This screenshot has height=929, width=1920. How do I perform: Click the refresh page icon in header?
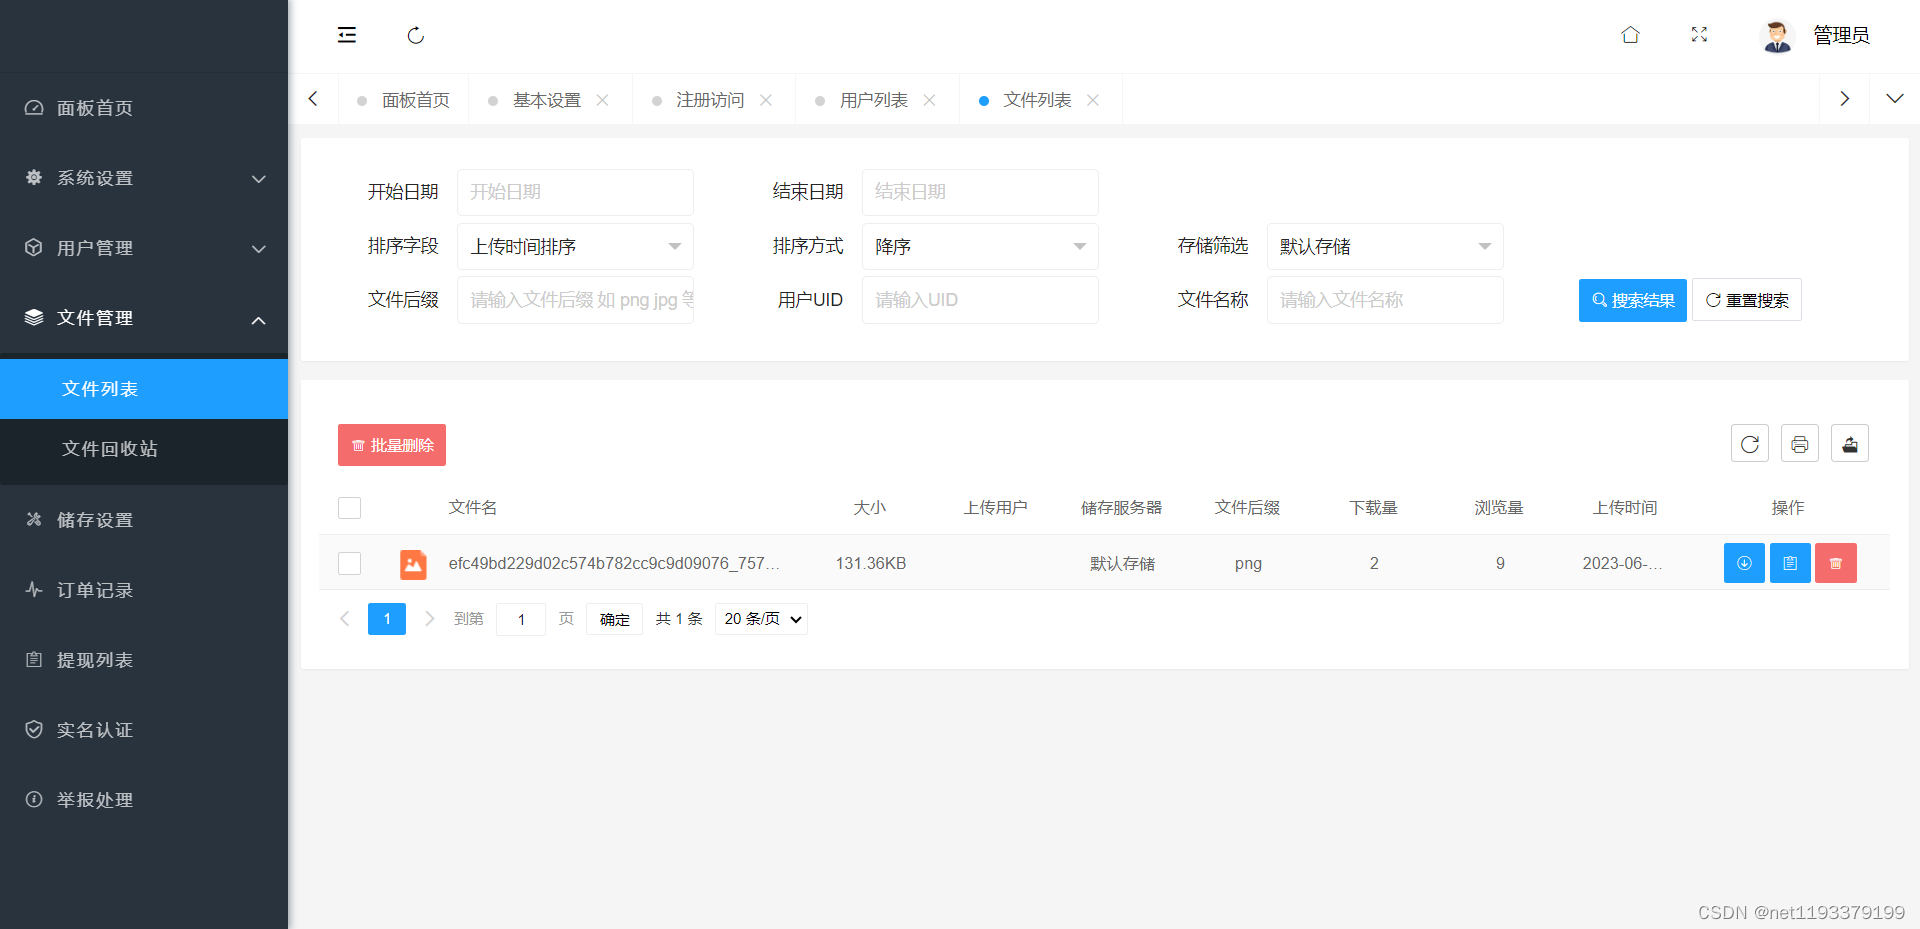point(416,36)
